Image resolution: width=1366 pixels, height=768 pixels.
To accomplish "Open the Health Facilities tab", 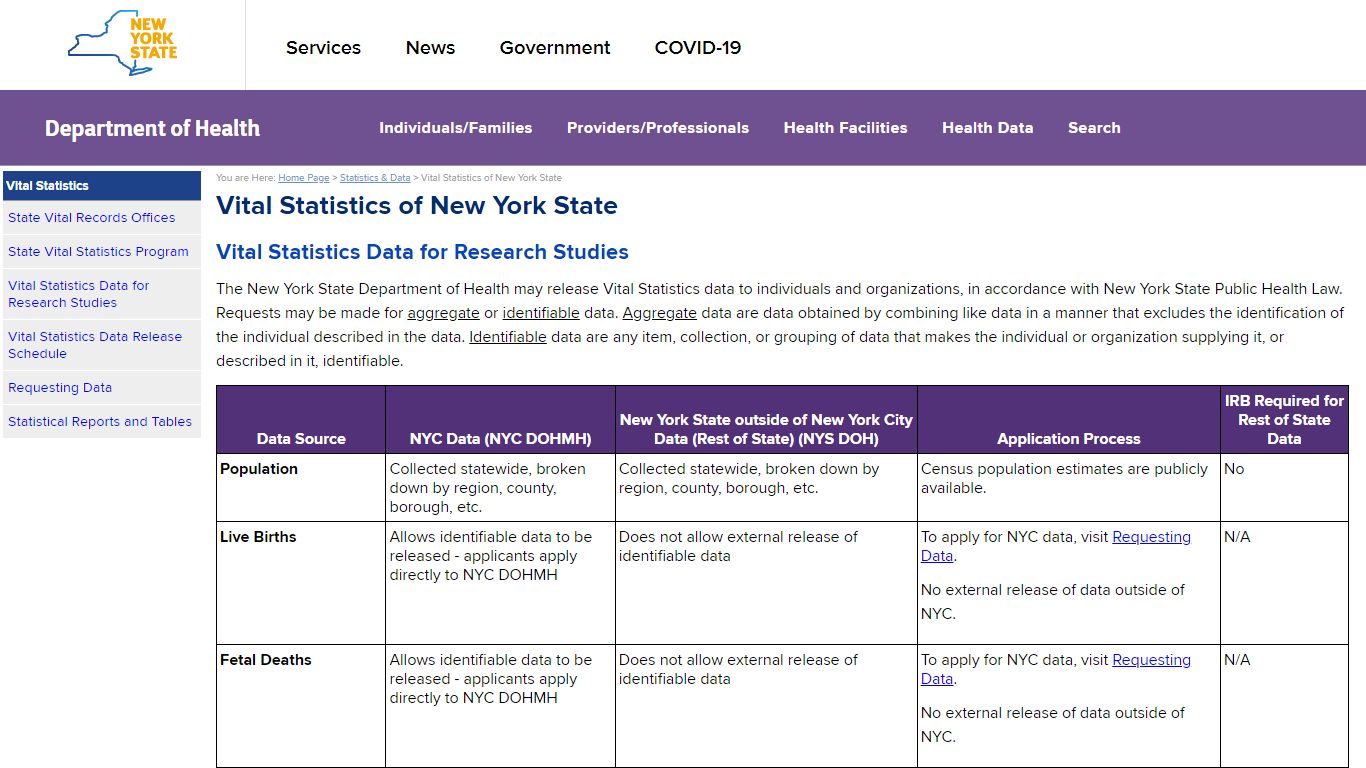I will tap(845, 128).
